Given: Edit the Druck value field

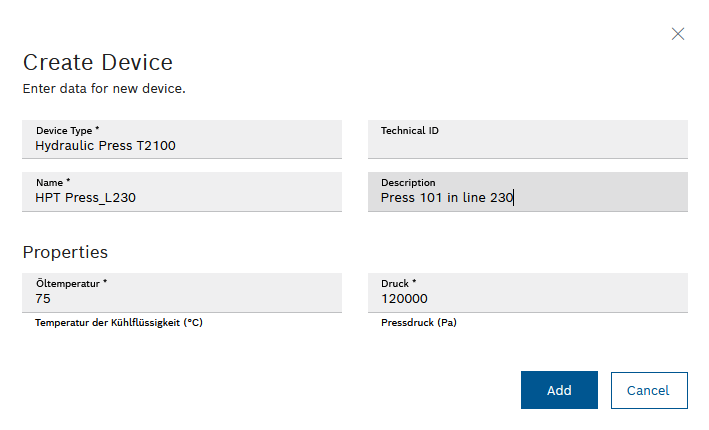Looking at the screenshot, I should (x=528, y=293).
